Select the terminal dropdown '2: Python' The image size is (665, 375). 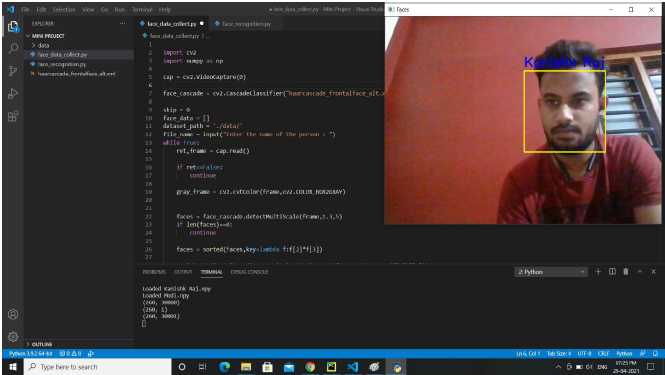(551, 272)
